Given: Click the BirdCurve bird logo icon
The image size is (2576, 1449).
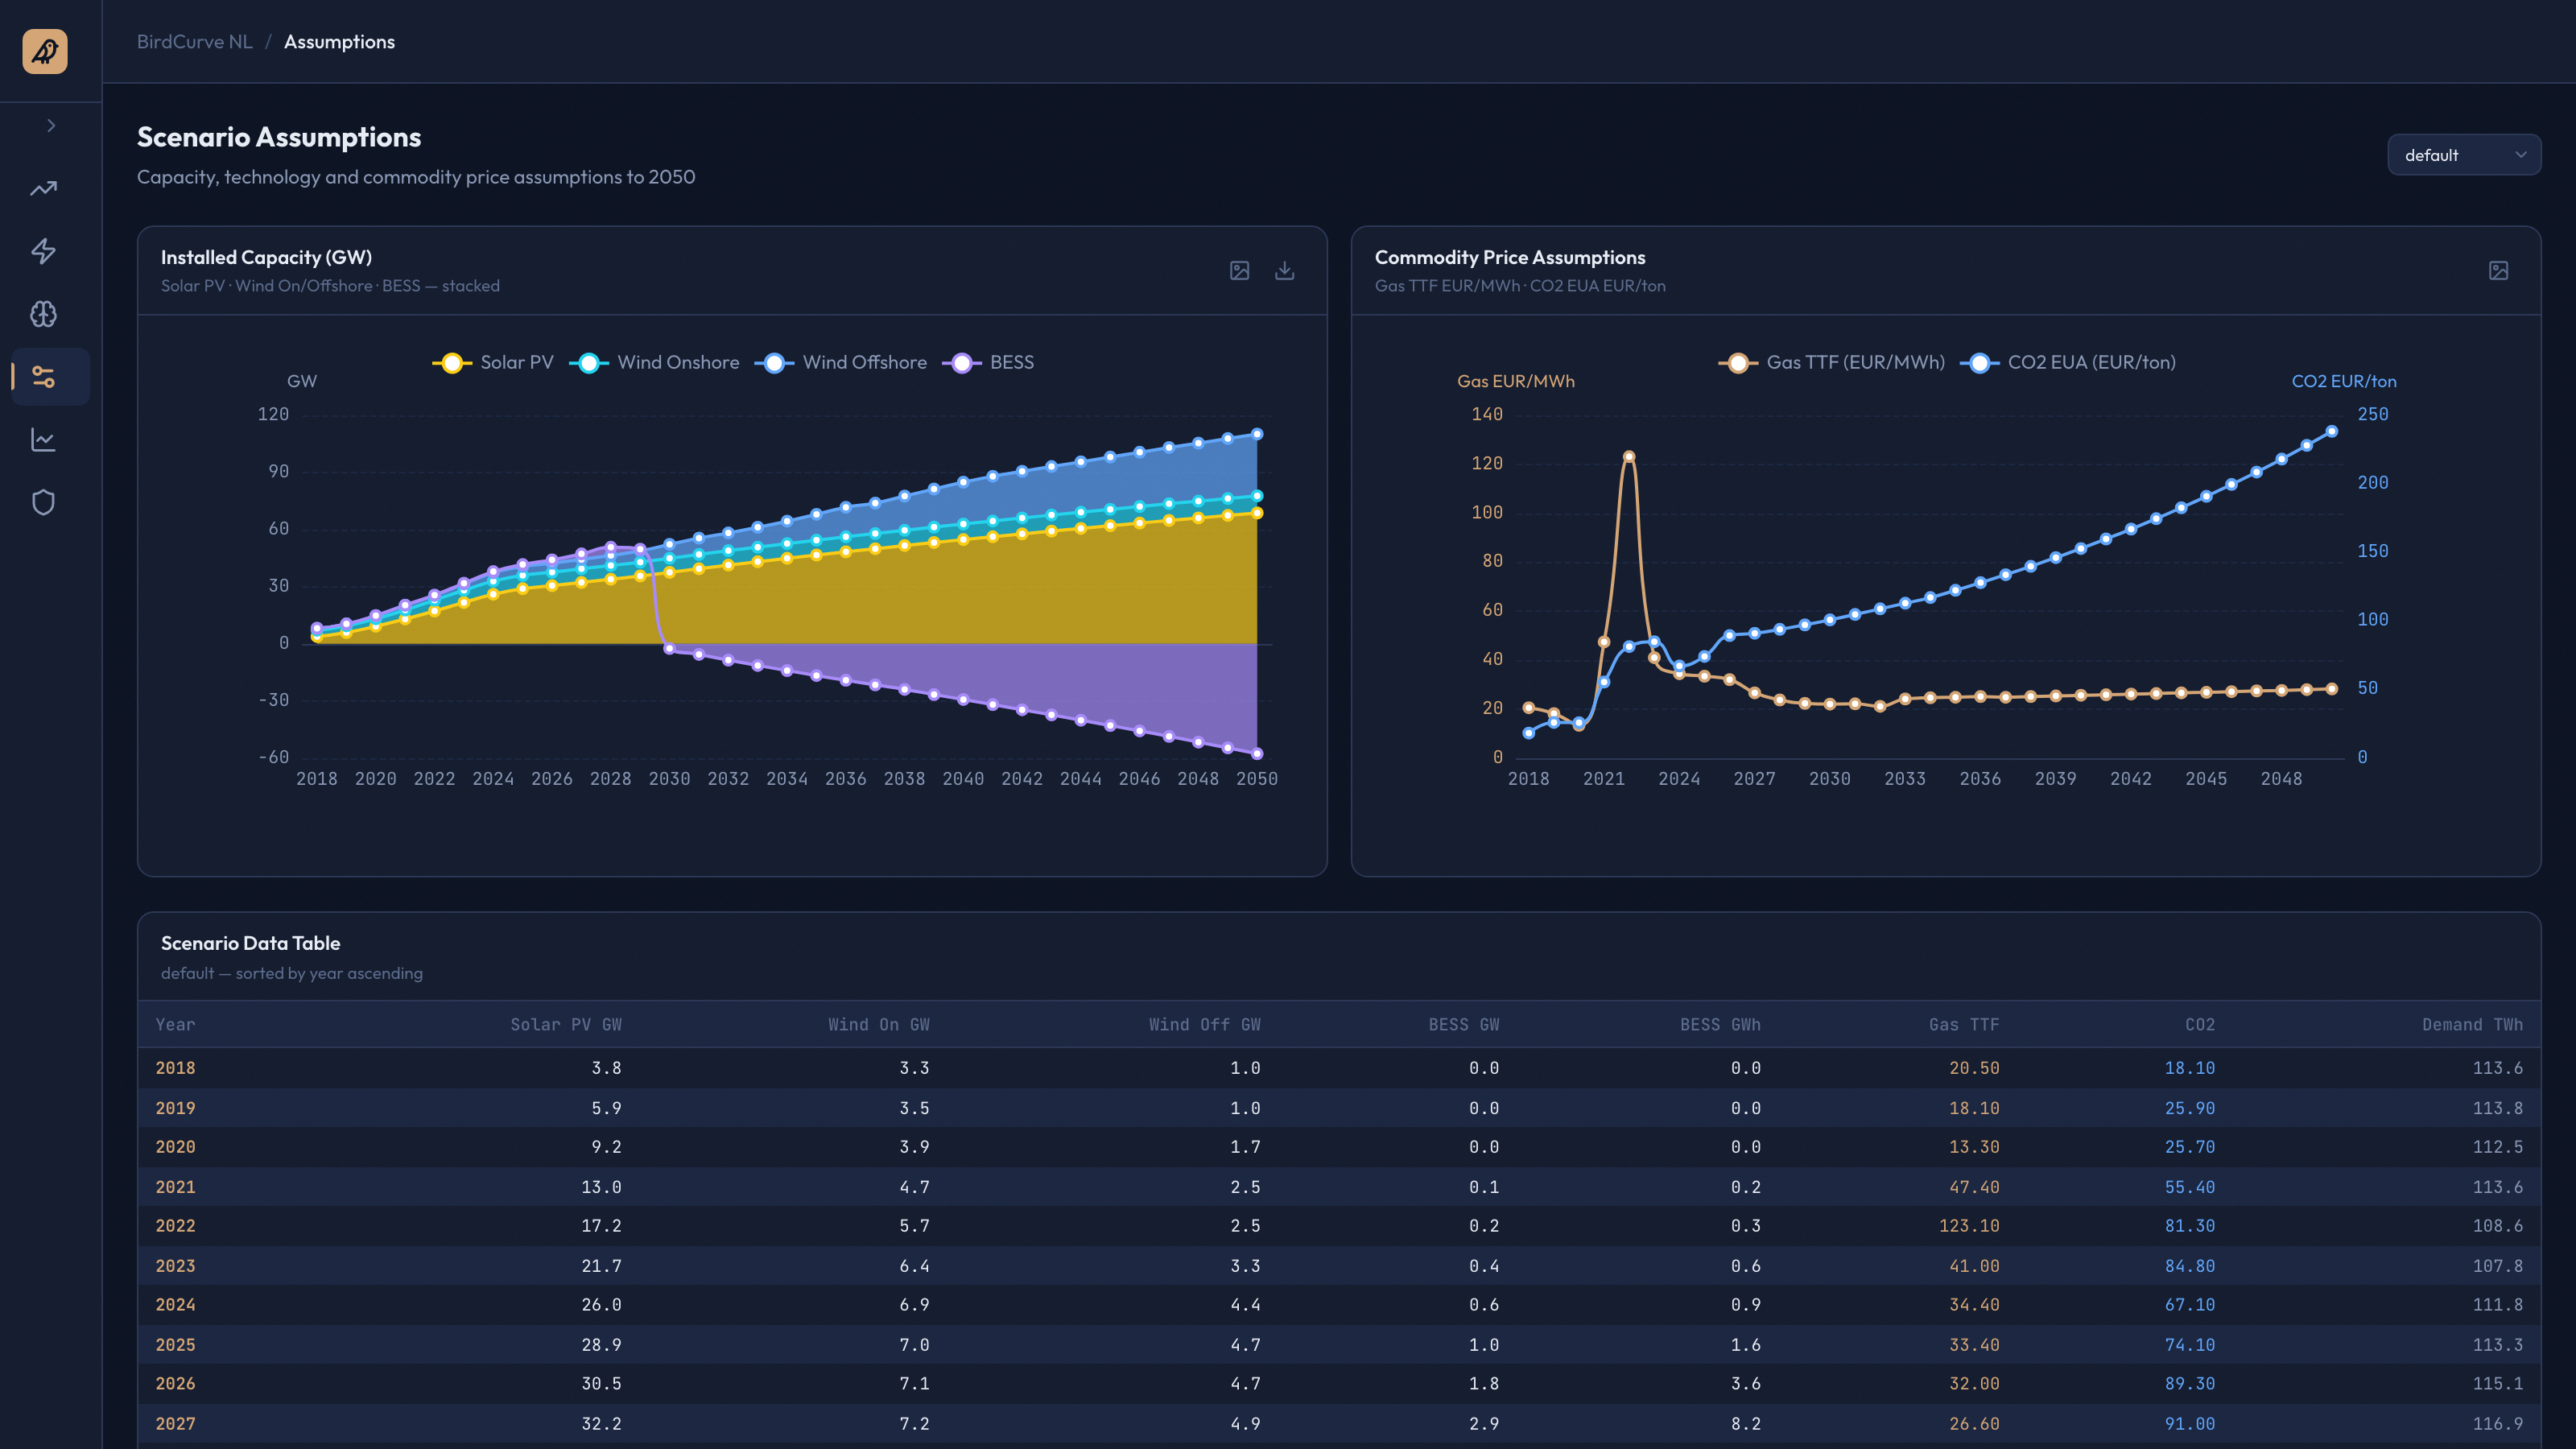Looking at the screenshot, I should coord(45,51).
